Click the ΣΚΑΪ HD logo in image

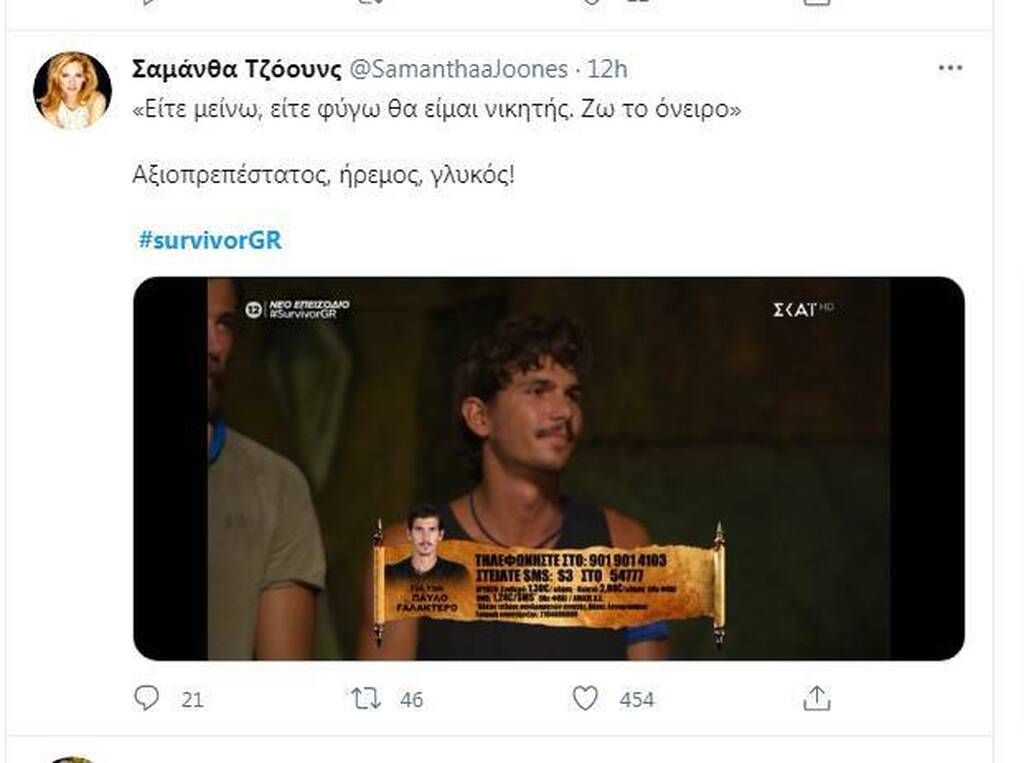pyautogui.click(x=803, y=309)
